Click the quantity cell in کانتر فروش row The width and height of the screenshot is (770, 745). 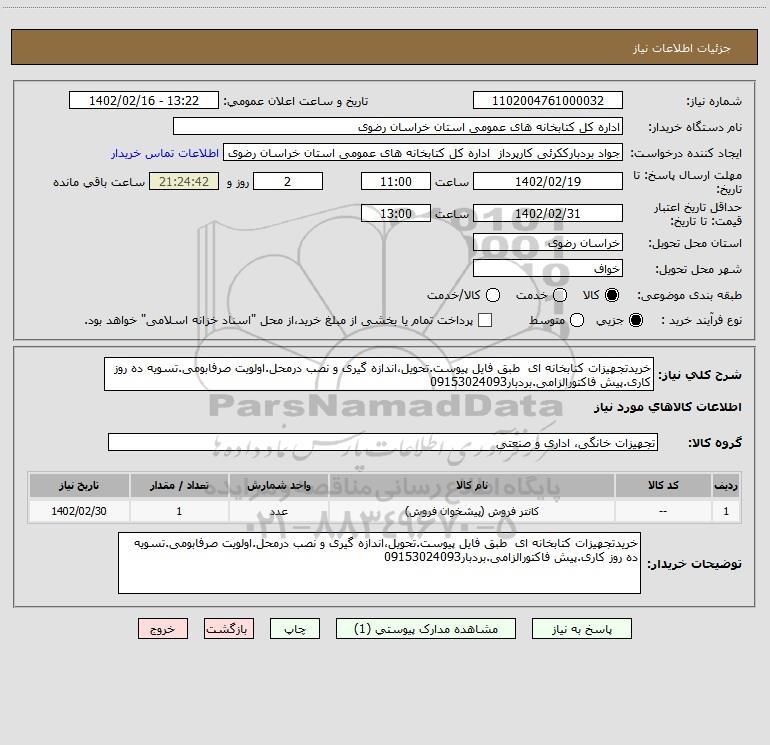[x=179, y=511]
